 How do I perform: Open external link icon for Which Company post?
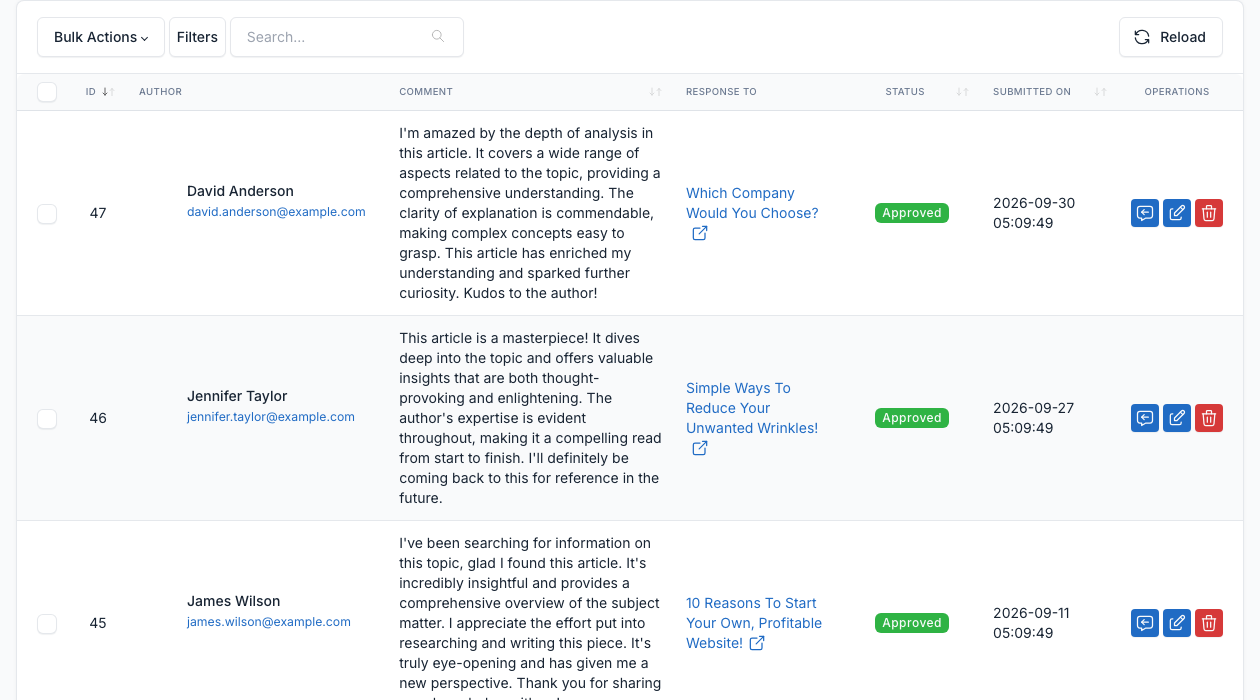pos(700,233)
